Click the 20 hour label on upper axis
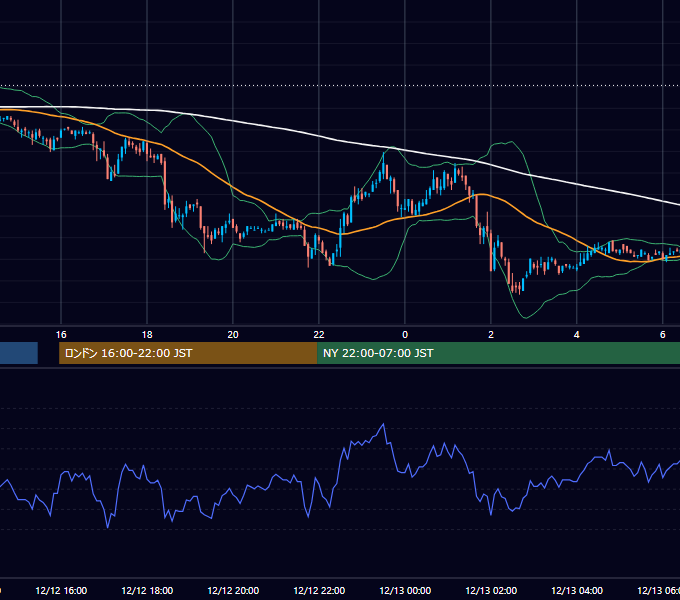 point(233,335)
